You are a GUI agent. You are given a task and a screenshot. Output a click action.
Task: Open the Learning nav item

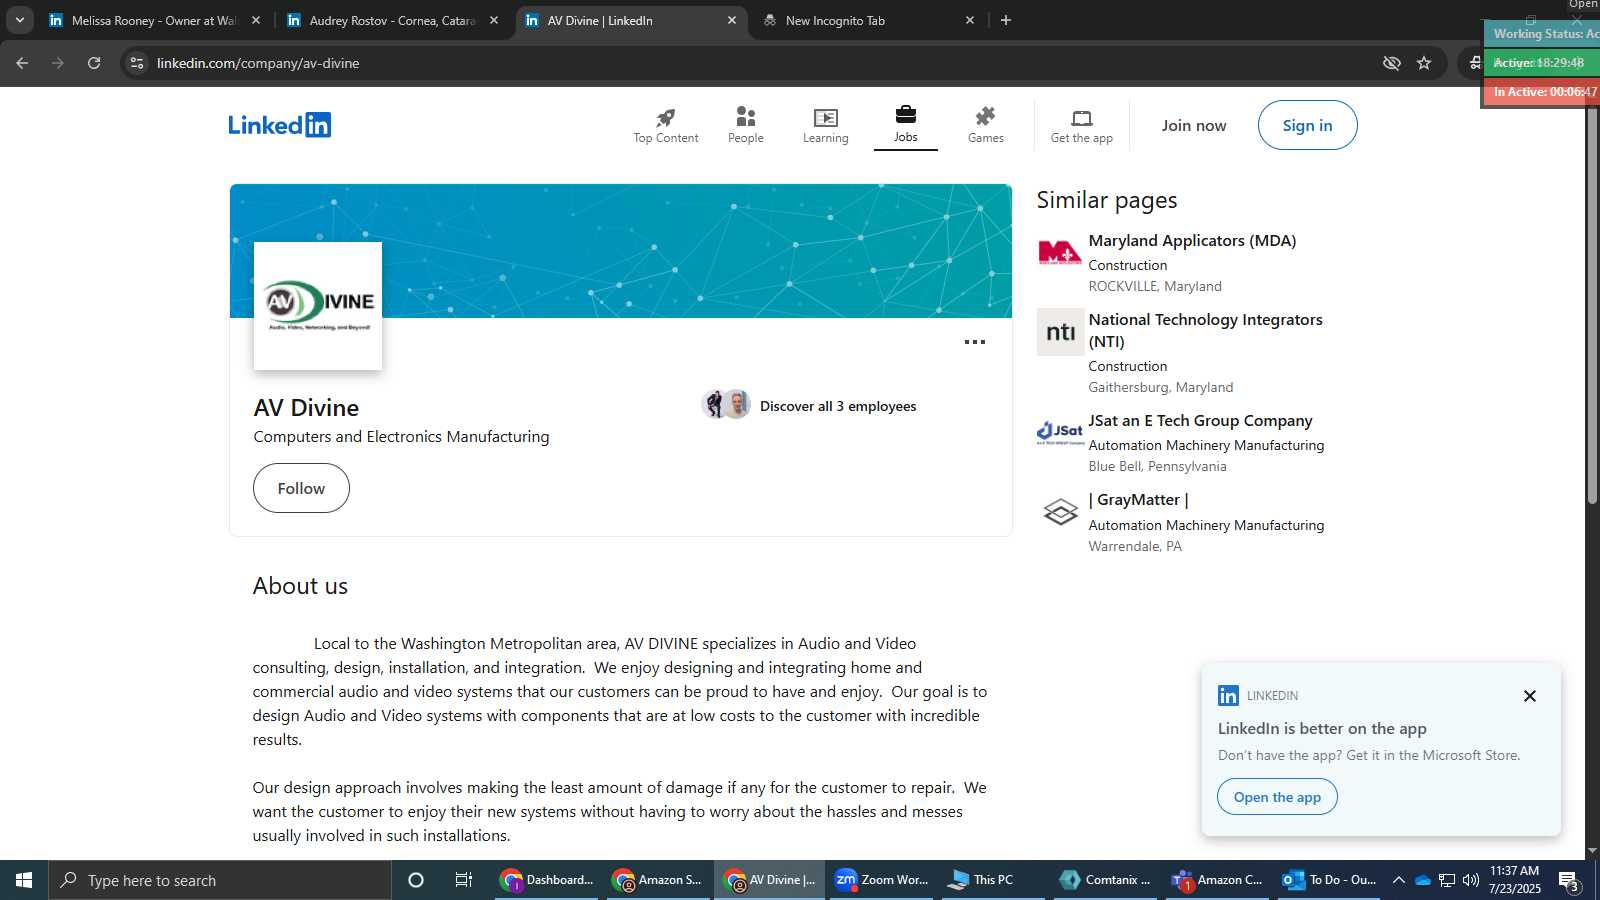[826, 126]
